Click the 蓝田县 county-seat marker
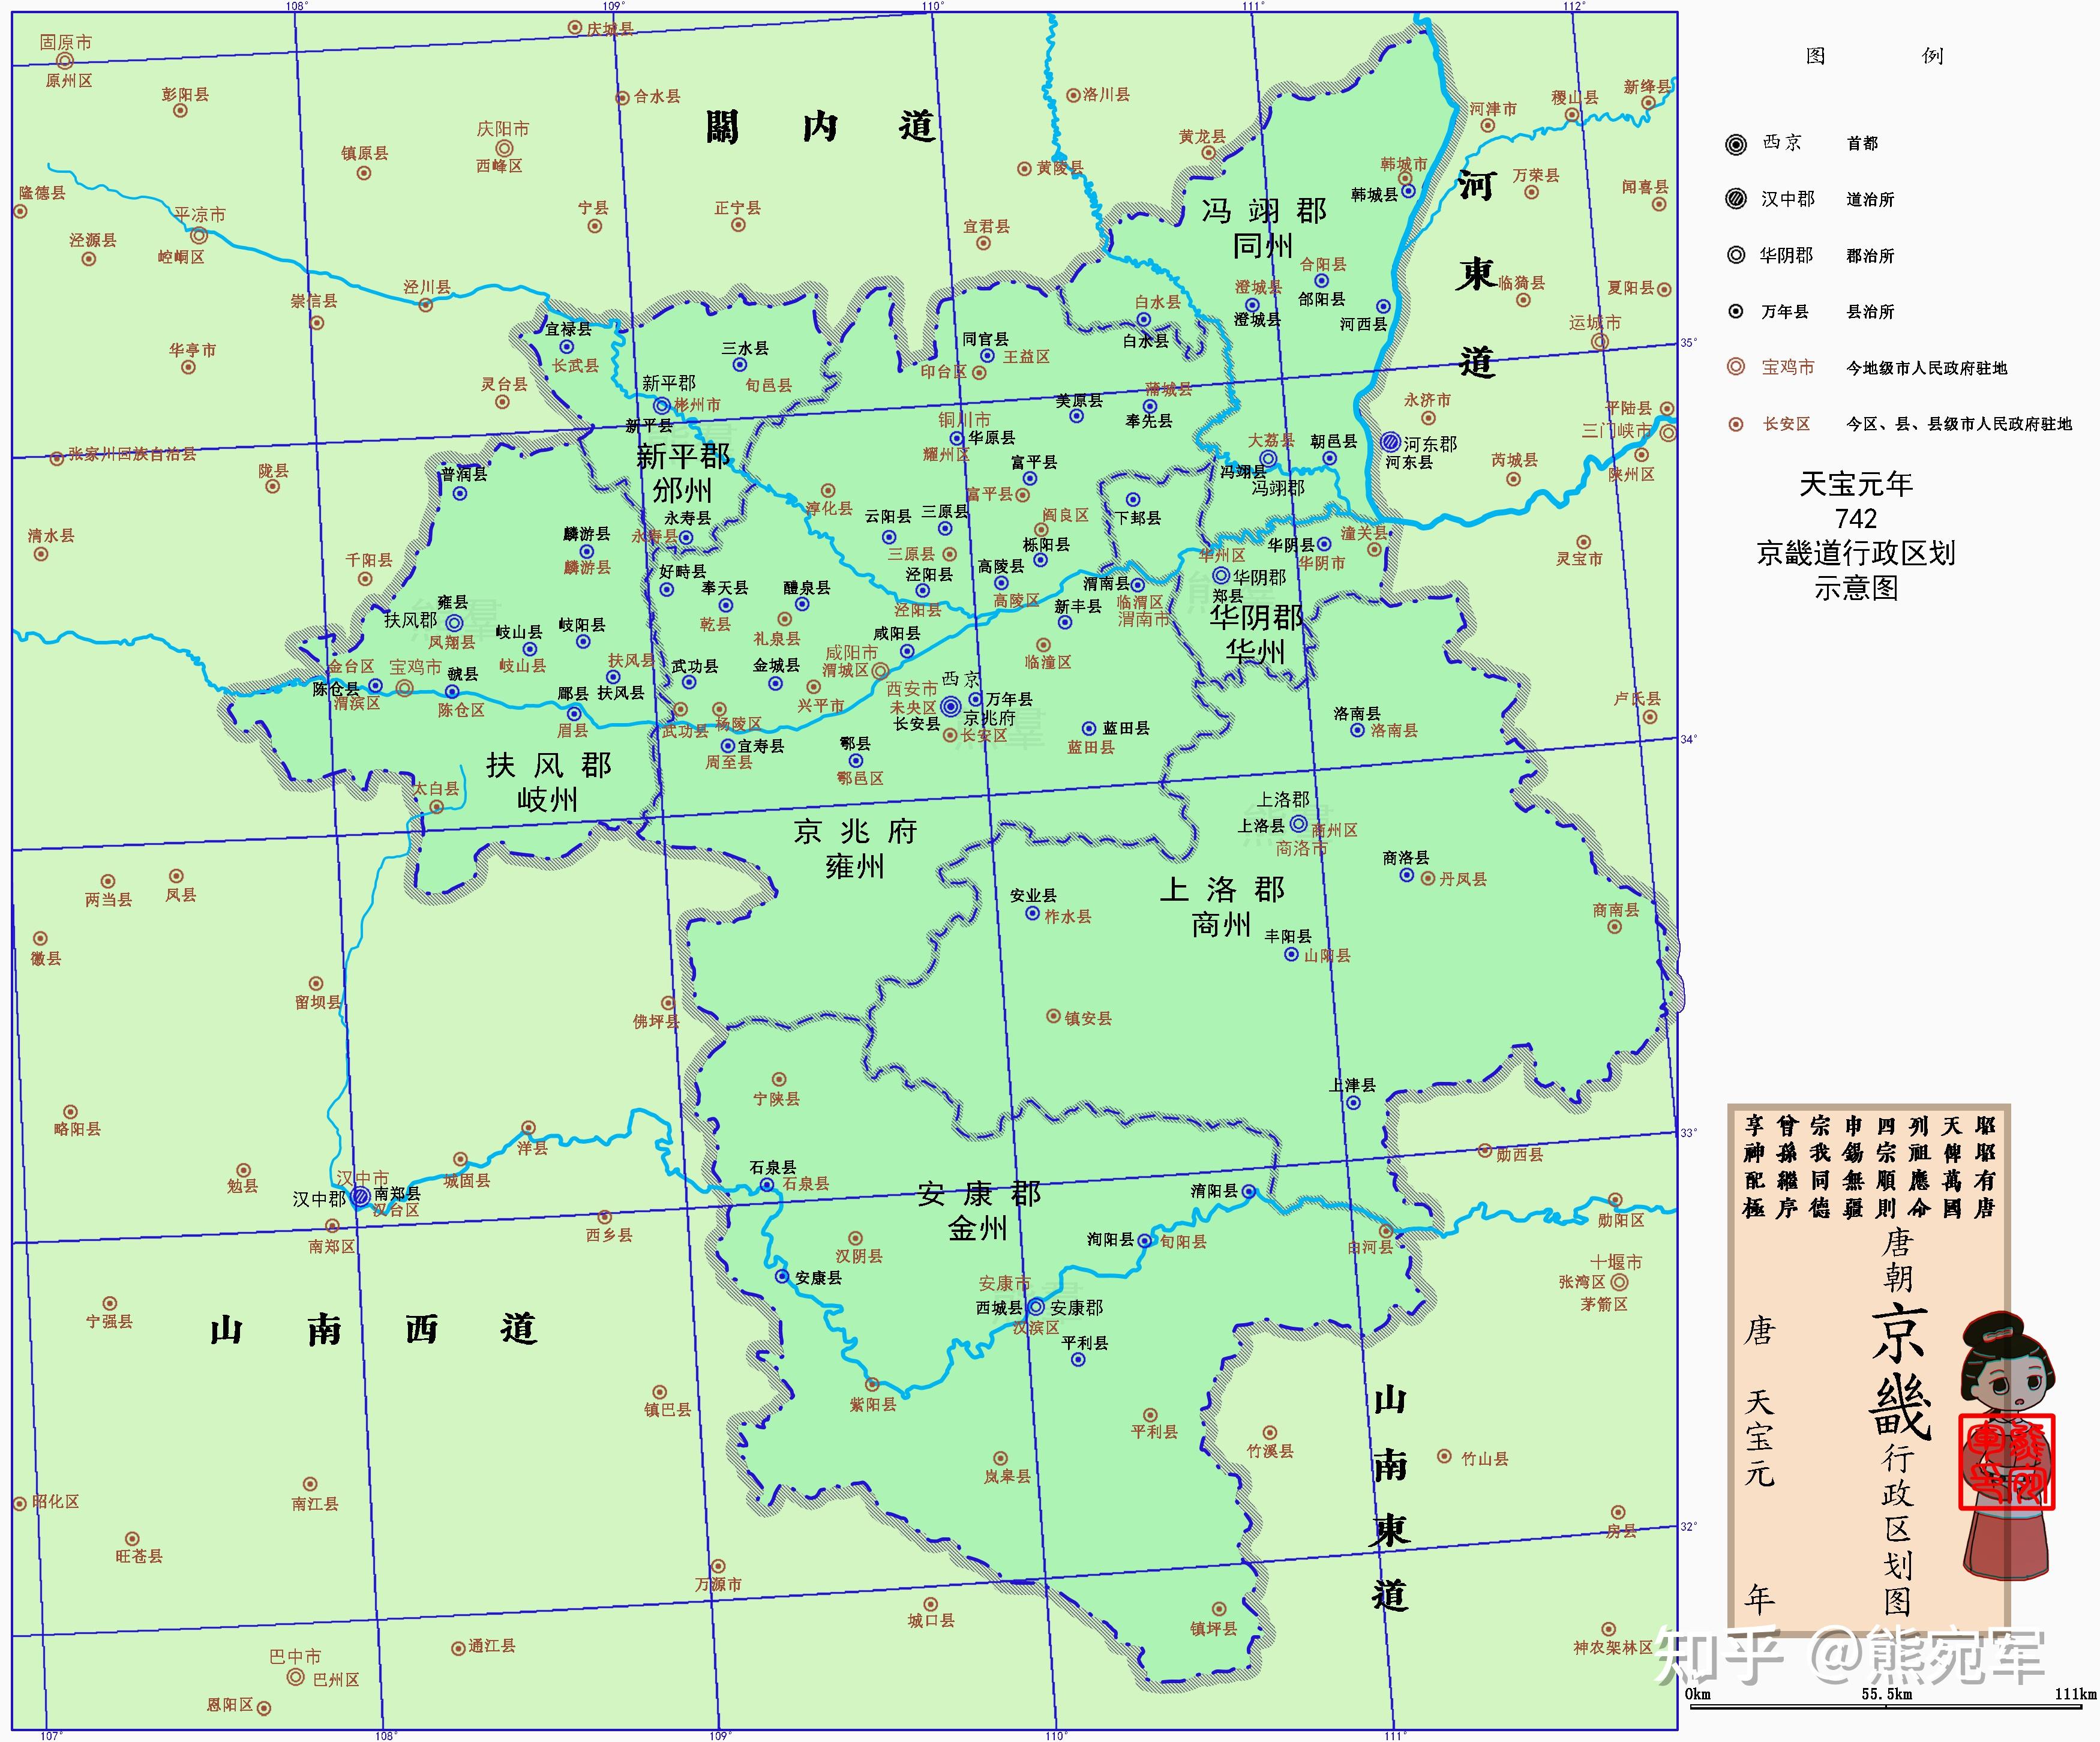This screenshot has height=1742, width=2100. coord(1089,729)
